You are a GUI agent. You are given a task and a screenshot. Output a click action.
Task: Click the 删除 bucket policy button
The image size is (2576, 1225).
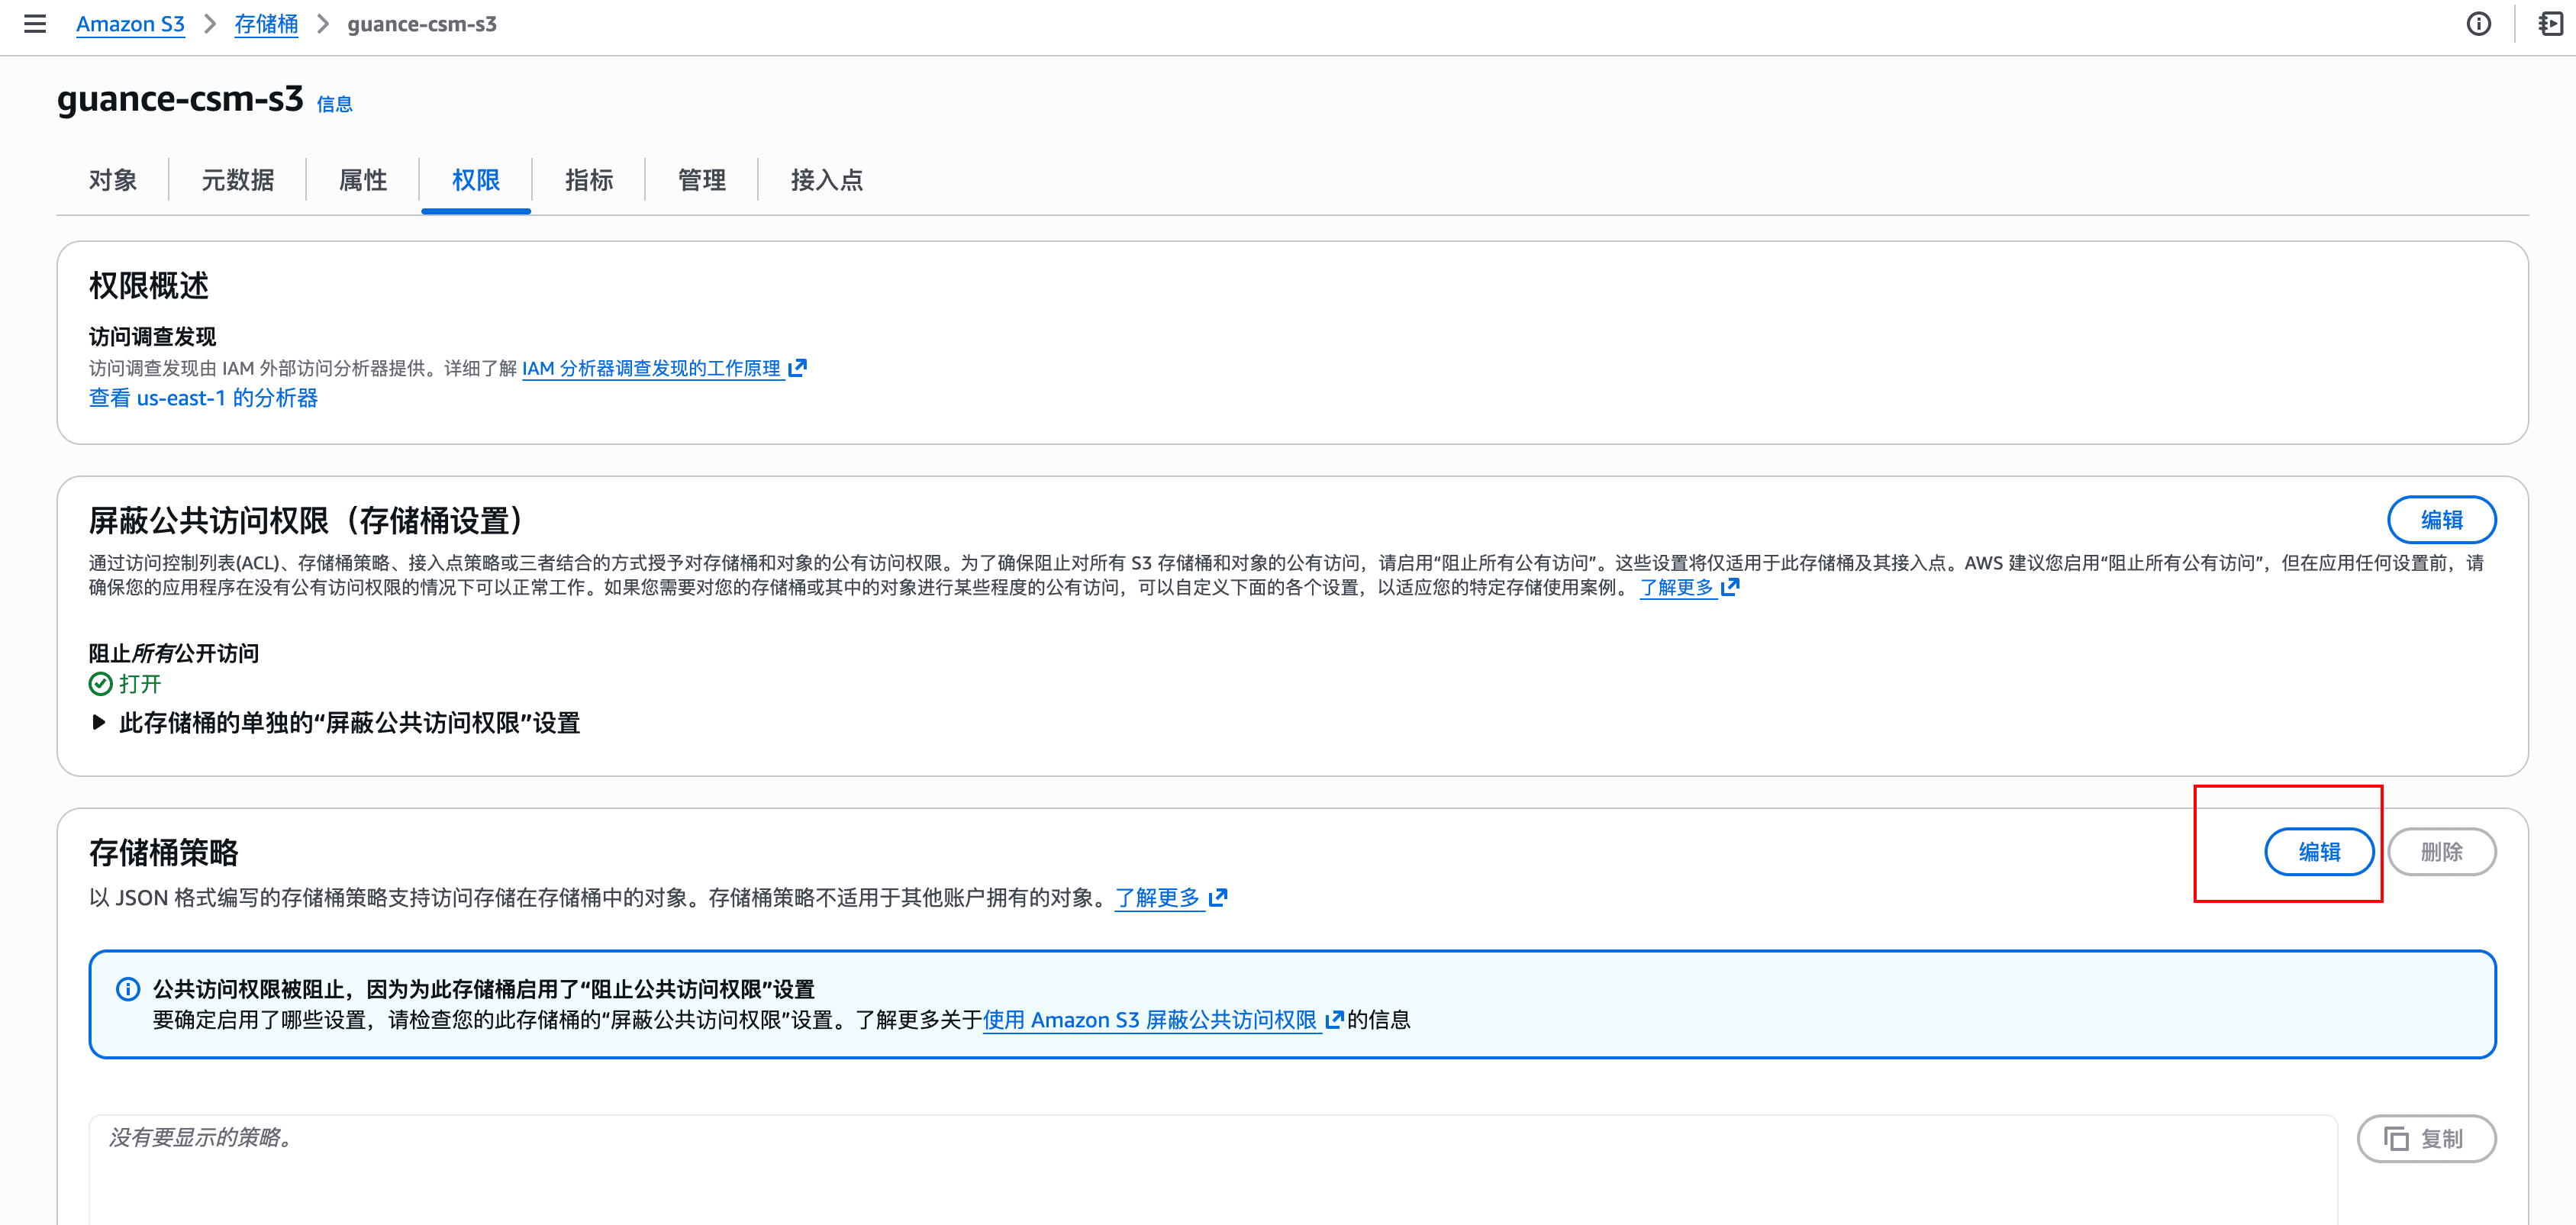coord(2440,852)
